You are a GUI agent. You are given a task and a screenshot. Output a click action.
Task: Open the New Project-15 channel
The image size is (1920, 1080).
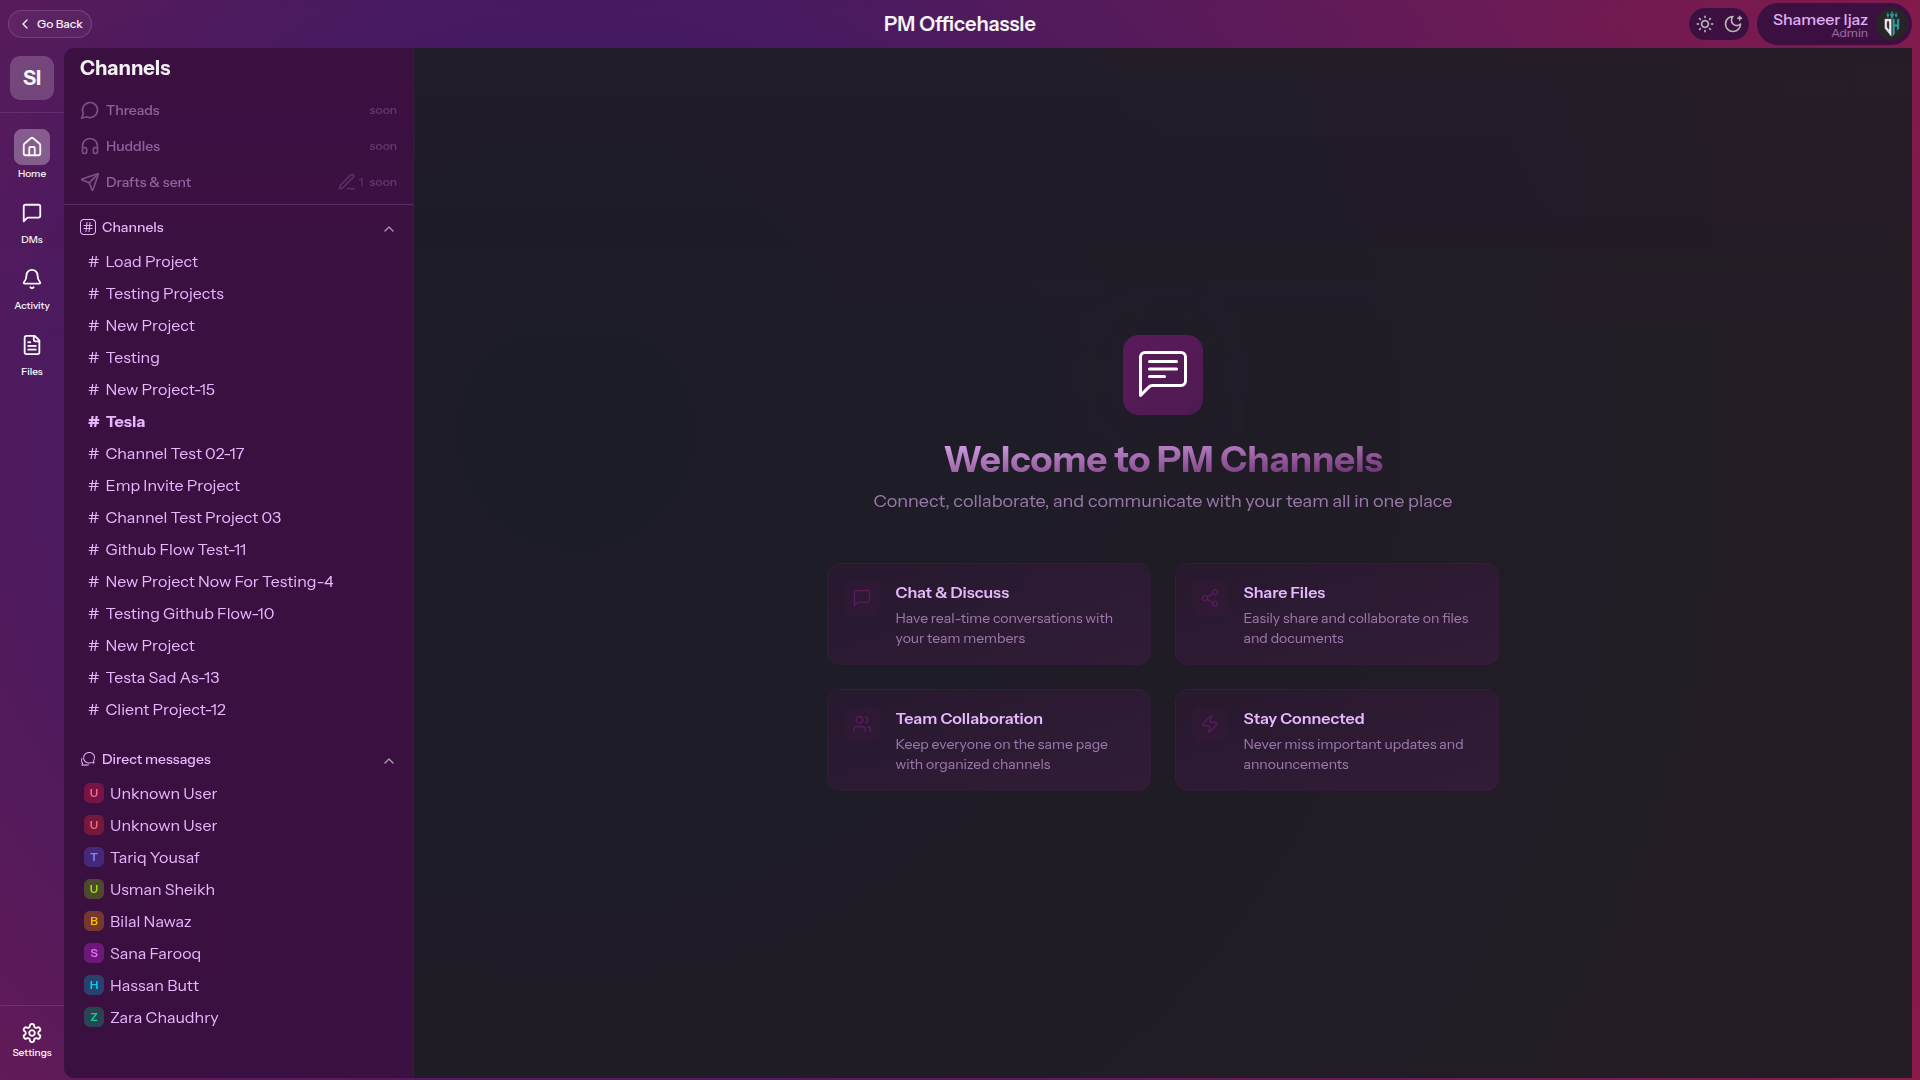pyautogui.click(x=238, y=390)
